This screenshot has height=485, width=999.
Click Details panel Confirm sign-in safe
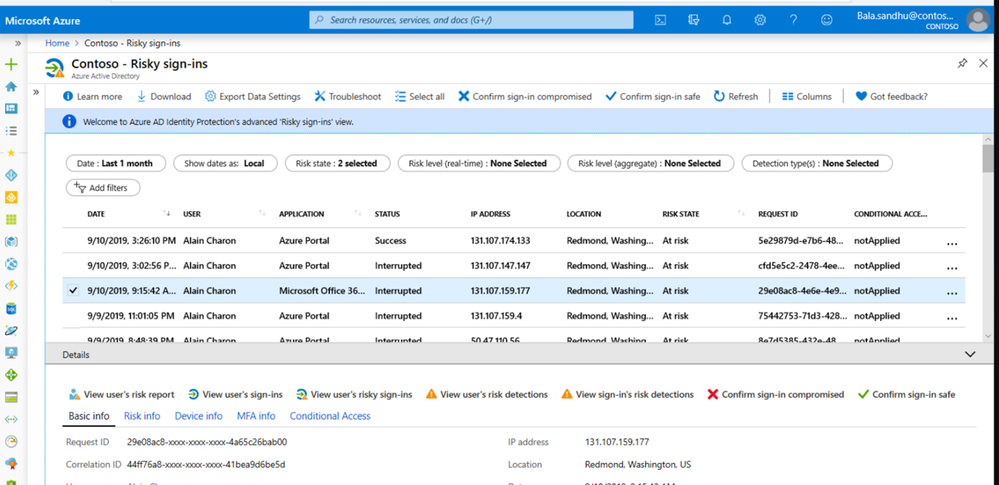[x=907, y=395]
